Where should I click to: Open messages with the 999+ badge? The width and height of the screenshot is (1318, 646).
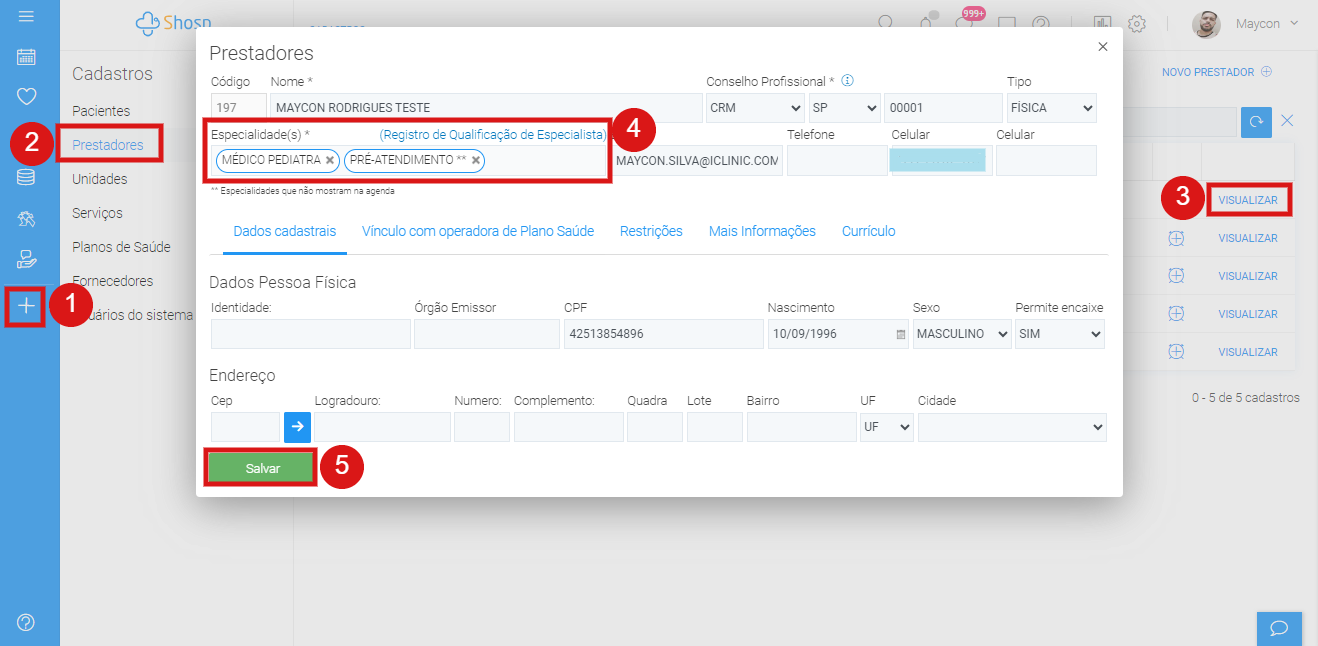(966, 21)
